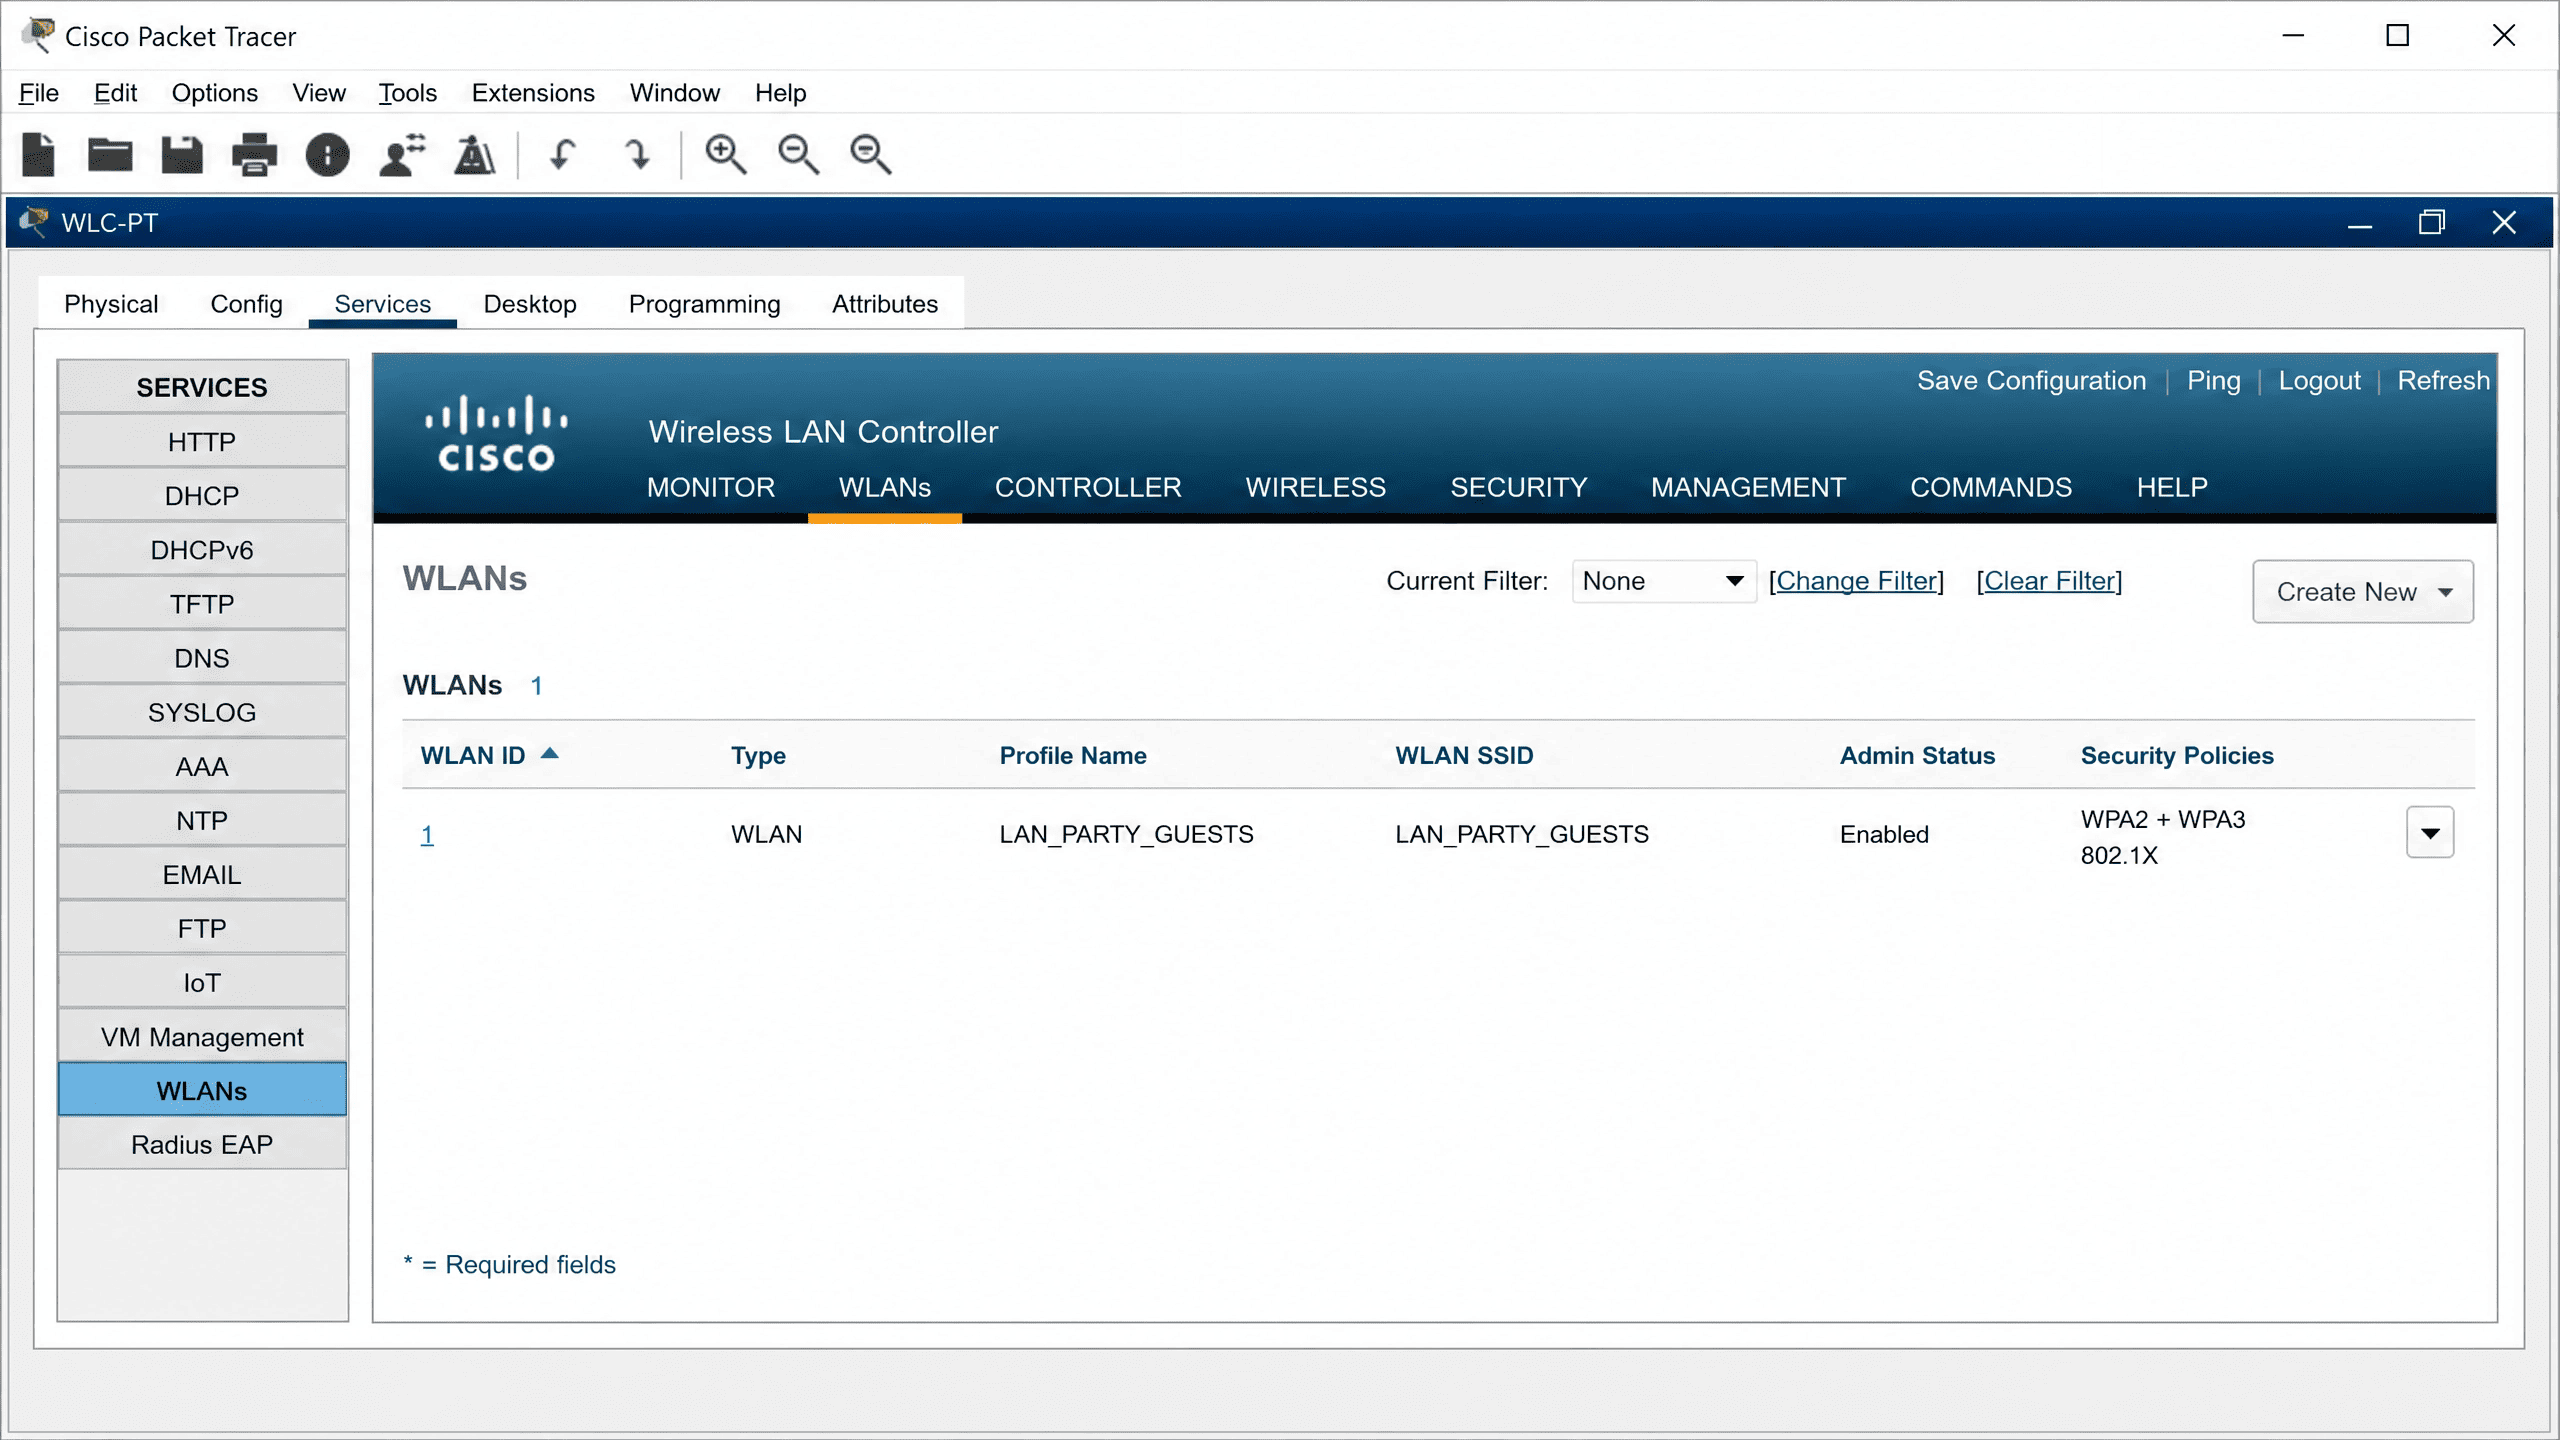Switch to the Physical tab

pos(111,304)
